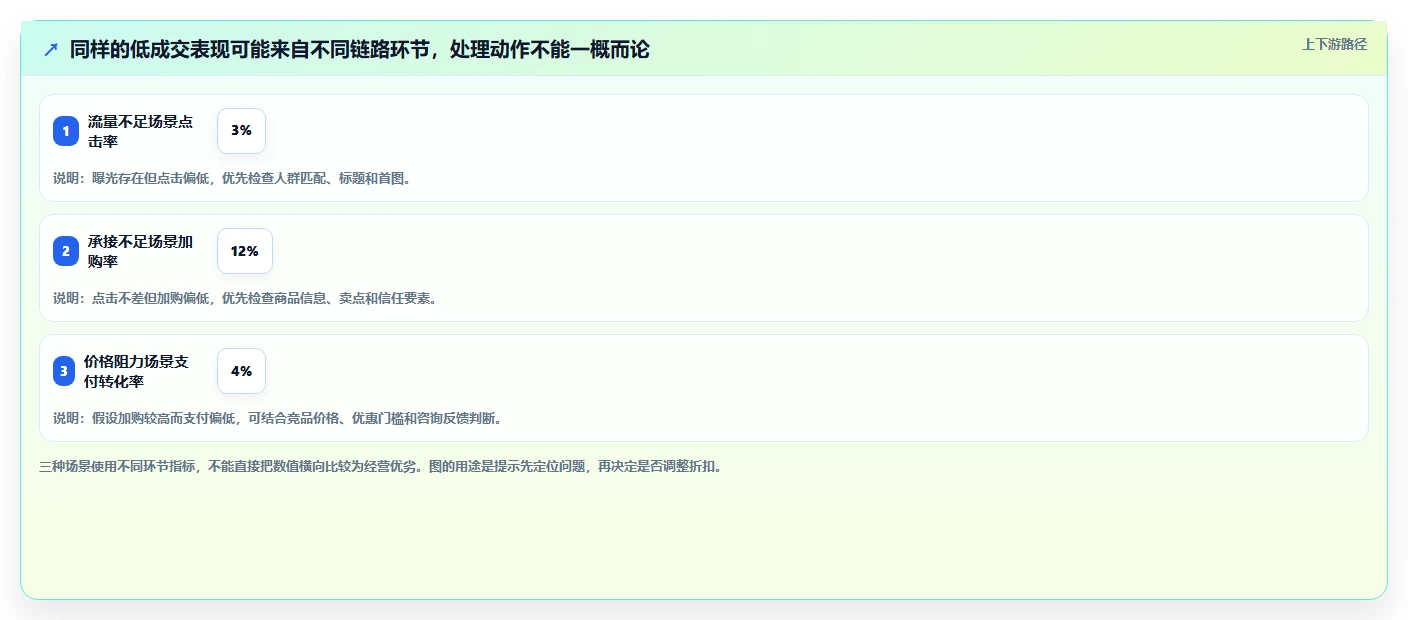This screenshot has width=1408, height=620.
Task: Click the number 2 badge
Action: pos(66,251)
